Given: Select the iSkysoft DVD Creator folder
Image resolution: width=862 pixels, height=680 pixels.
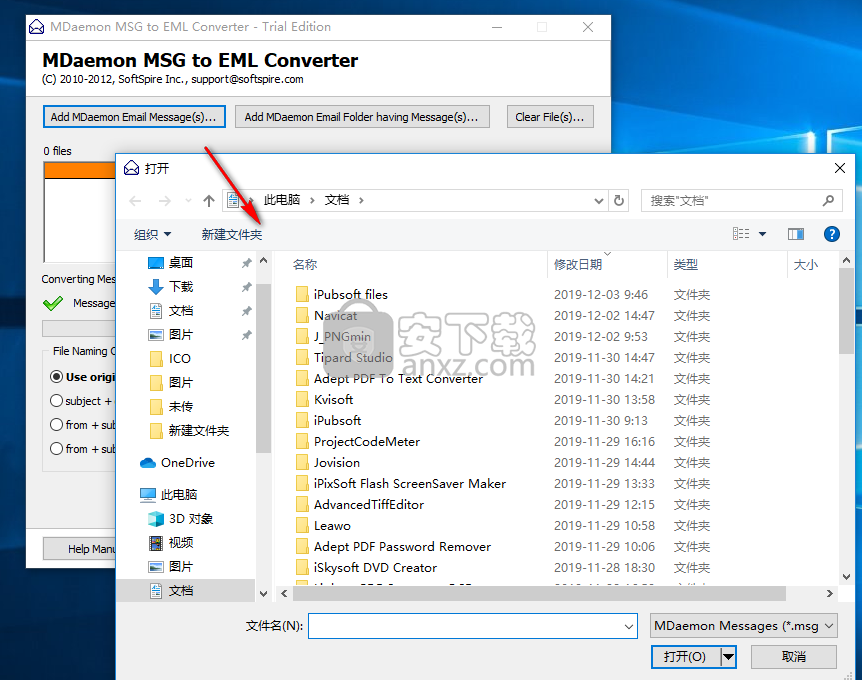Looking at the screenshot, I should pyautogui.click(x=375, y=568).
